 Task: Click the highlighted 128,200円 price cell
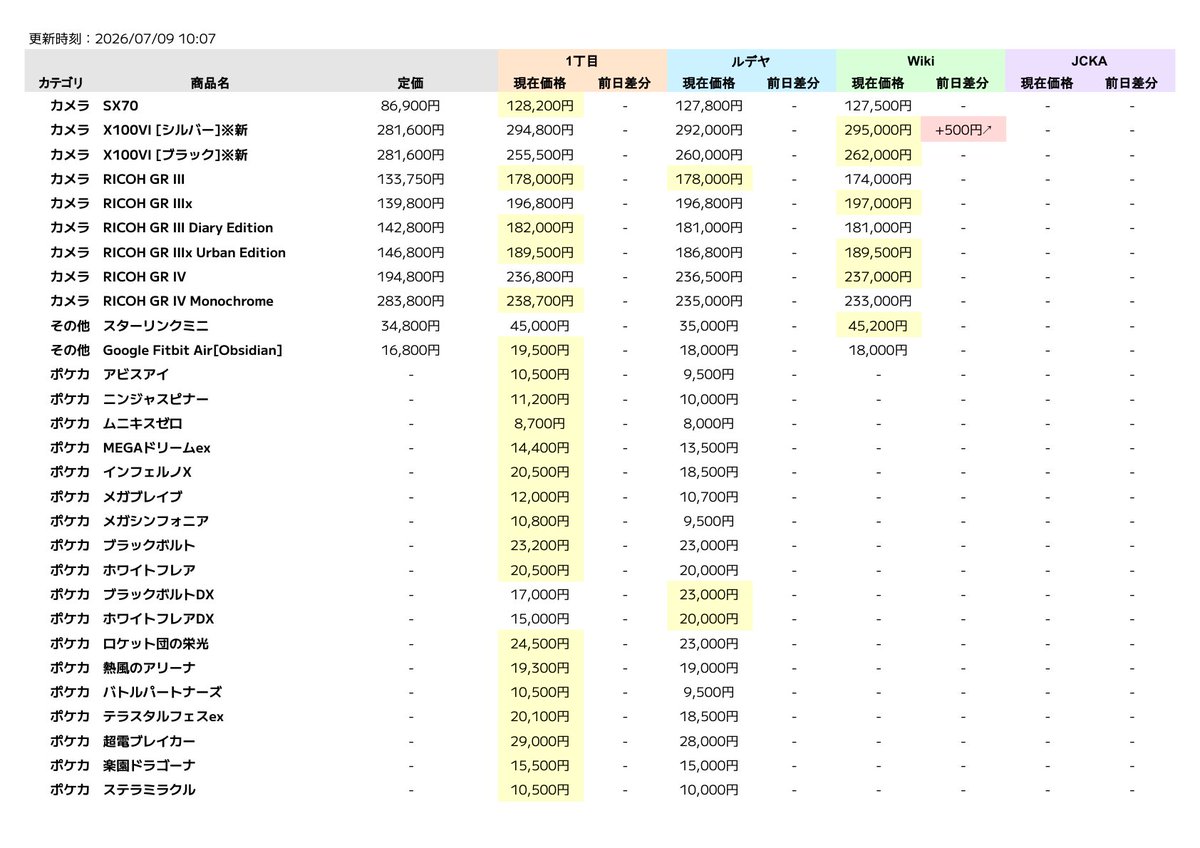click(541, 105)
